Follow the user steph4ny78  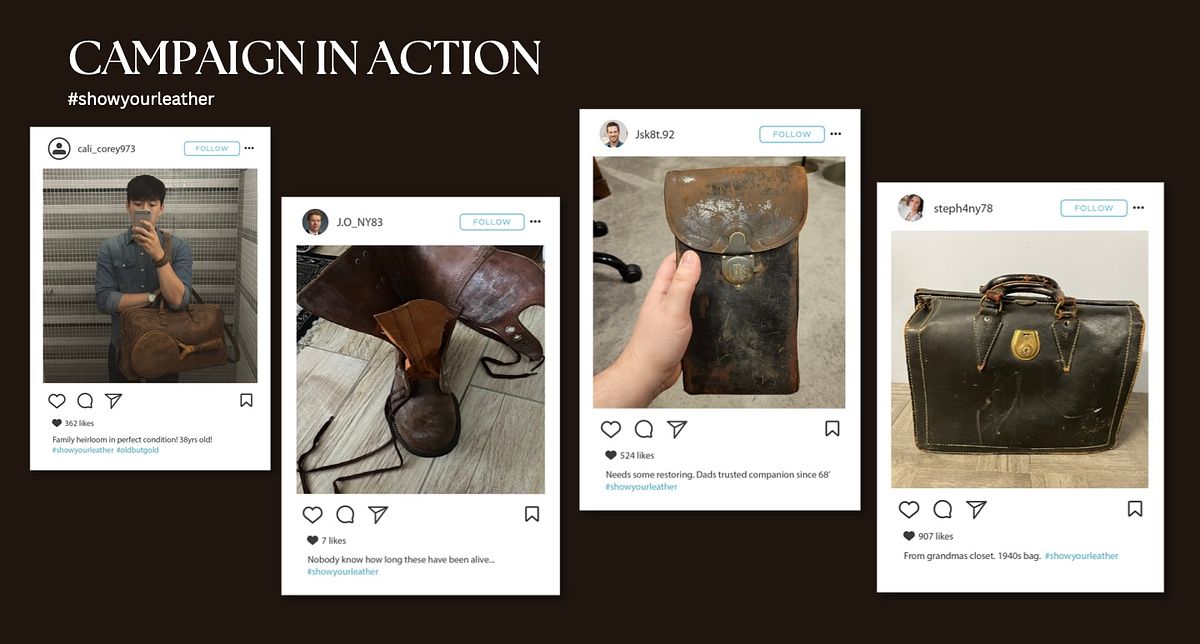1093,208
